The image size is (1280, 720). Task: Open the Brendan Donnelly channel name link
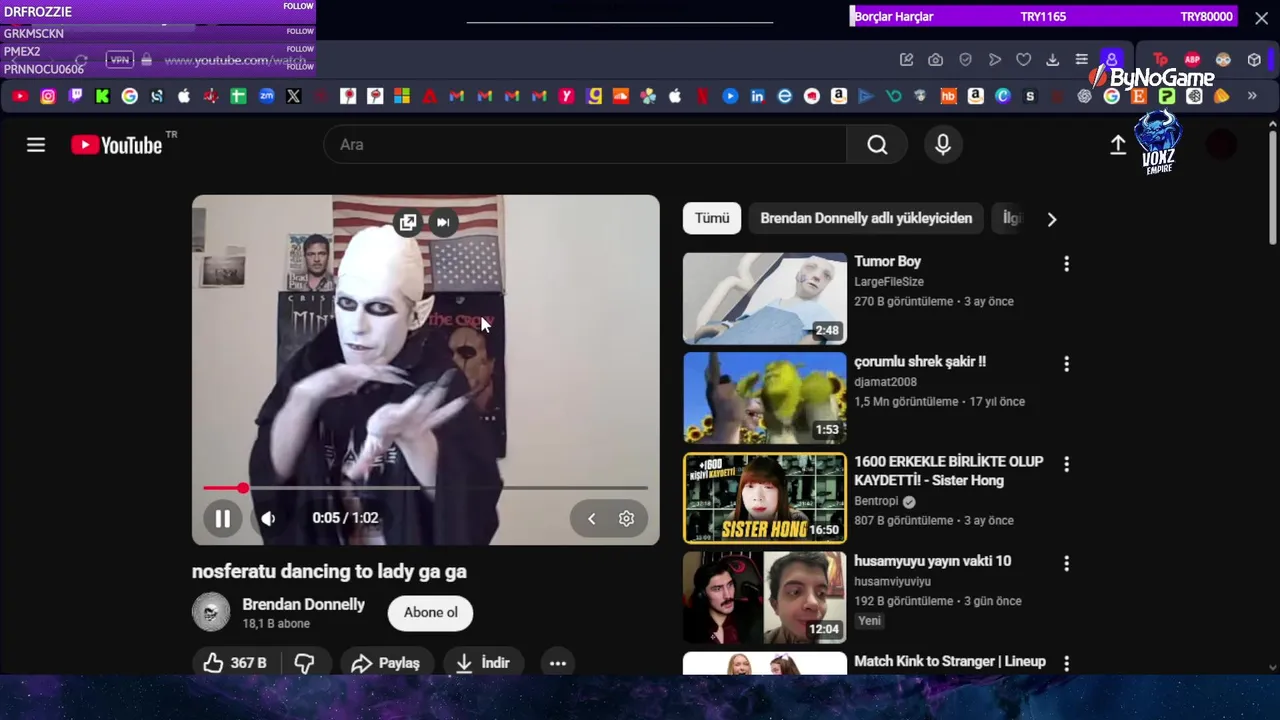tap(303, 604)
